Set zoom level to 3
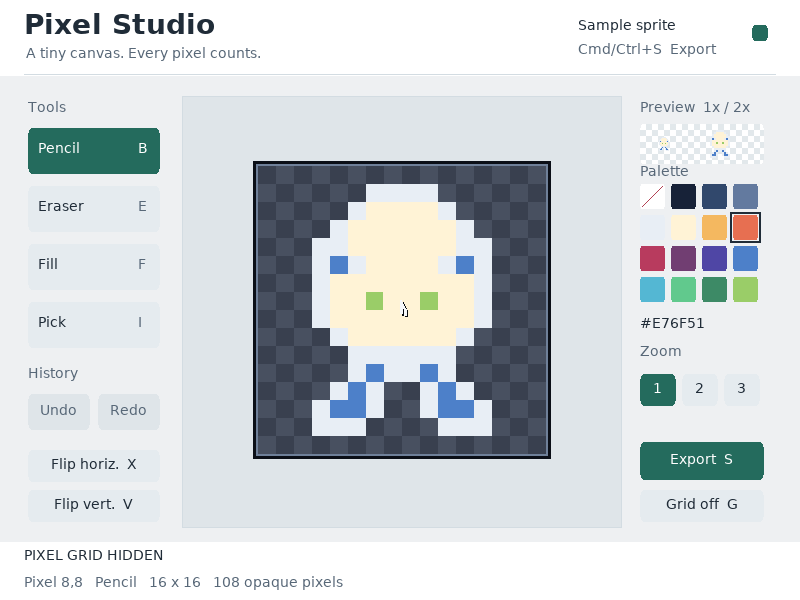Image resolution: width=800 pixels, height=600 pixels. coord(741,389)
